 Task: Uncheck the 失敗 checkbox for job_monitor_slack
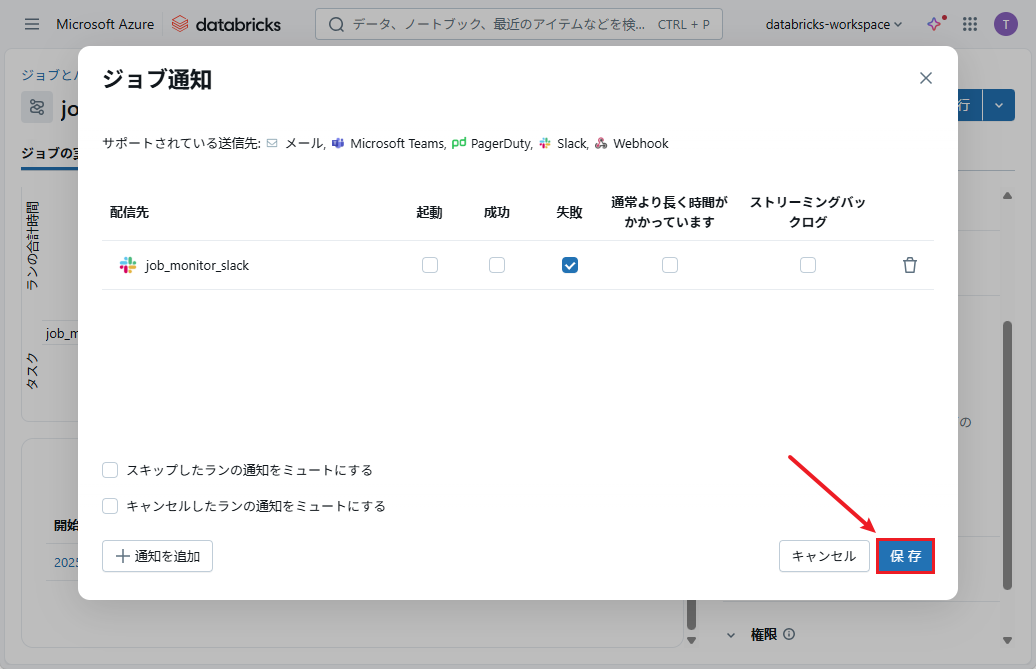pos(570,265)
